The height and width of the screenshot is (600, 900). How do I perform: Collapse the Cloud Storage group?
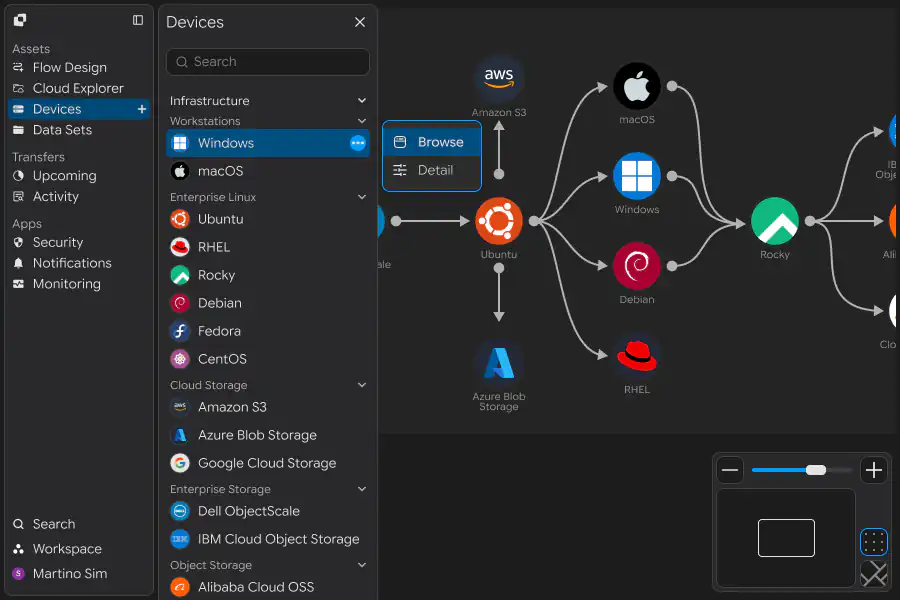(362, 385)
